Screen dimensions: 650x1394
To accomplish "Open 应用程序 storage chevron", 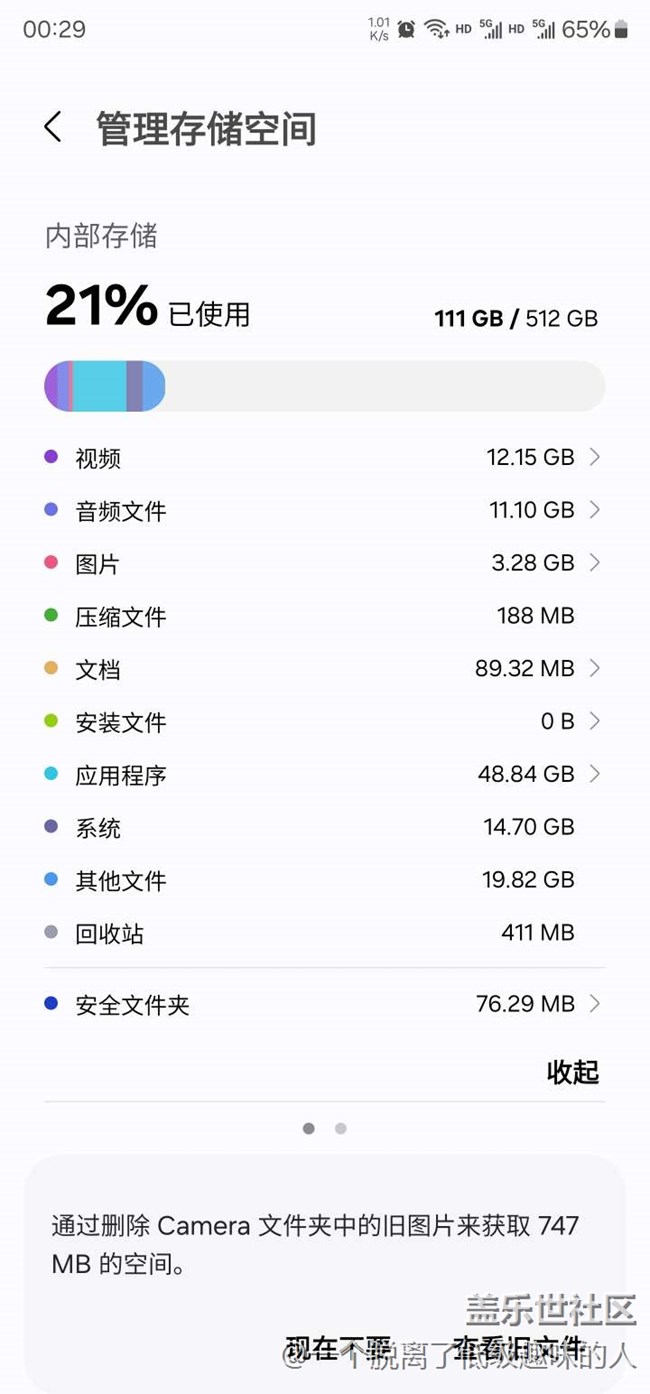I will click(x=595, y=774).
